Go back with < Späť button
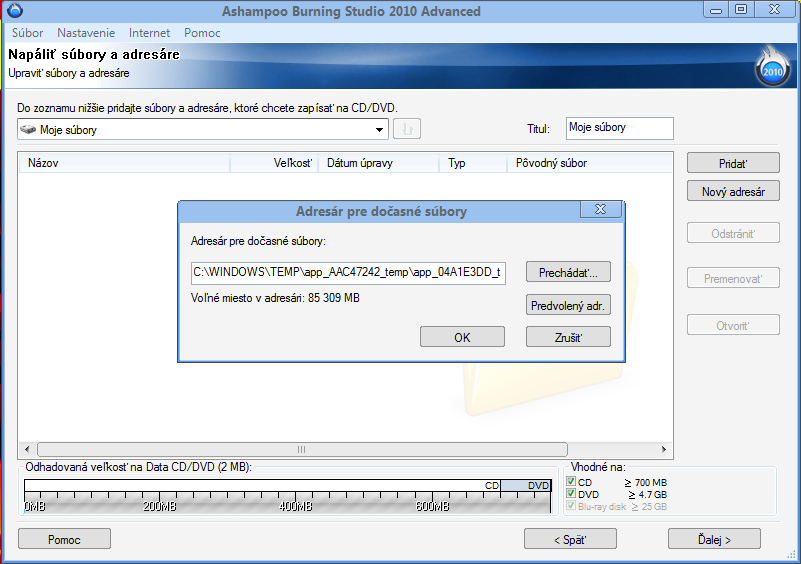Viewport: 801px width, 564px height. click(x=570, y=539)
